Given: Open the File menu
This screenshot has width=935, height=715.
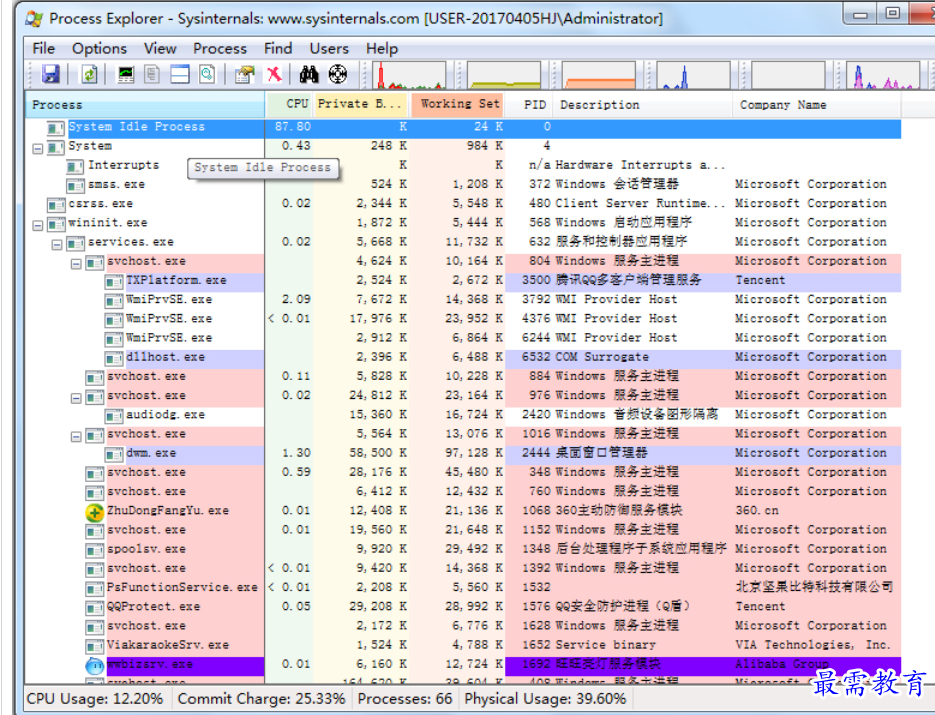Looking at the screenshot, I should [x=44, y=48].
